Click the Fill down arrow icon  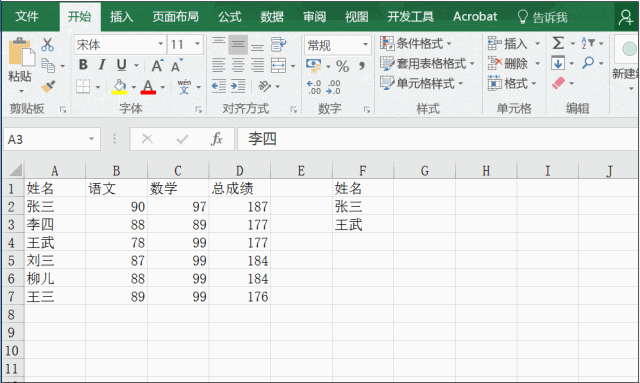(x=558, y=63)
